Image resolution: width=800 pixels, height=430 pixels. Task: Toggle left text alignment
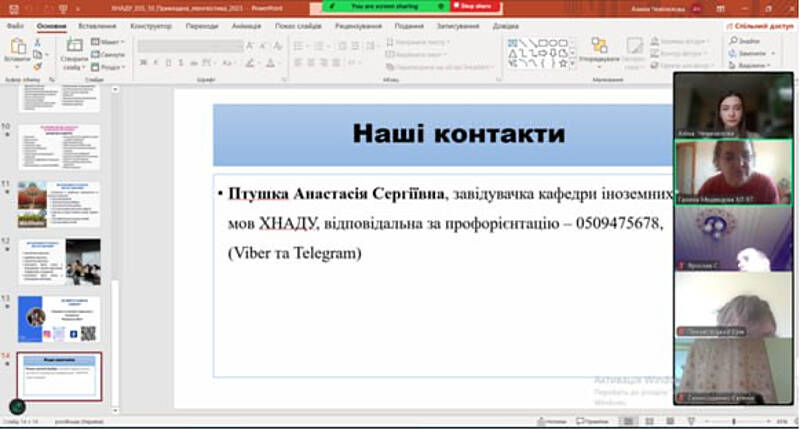pyautogui.click(x=298, y=63)
